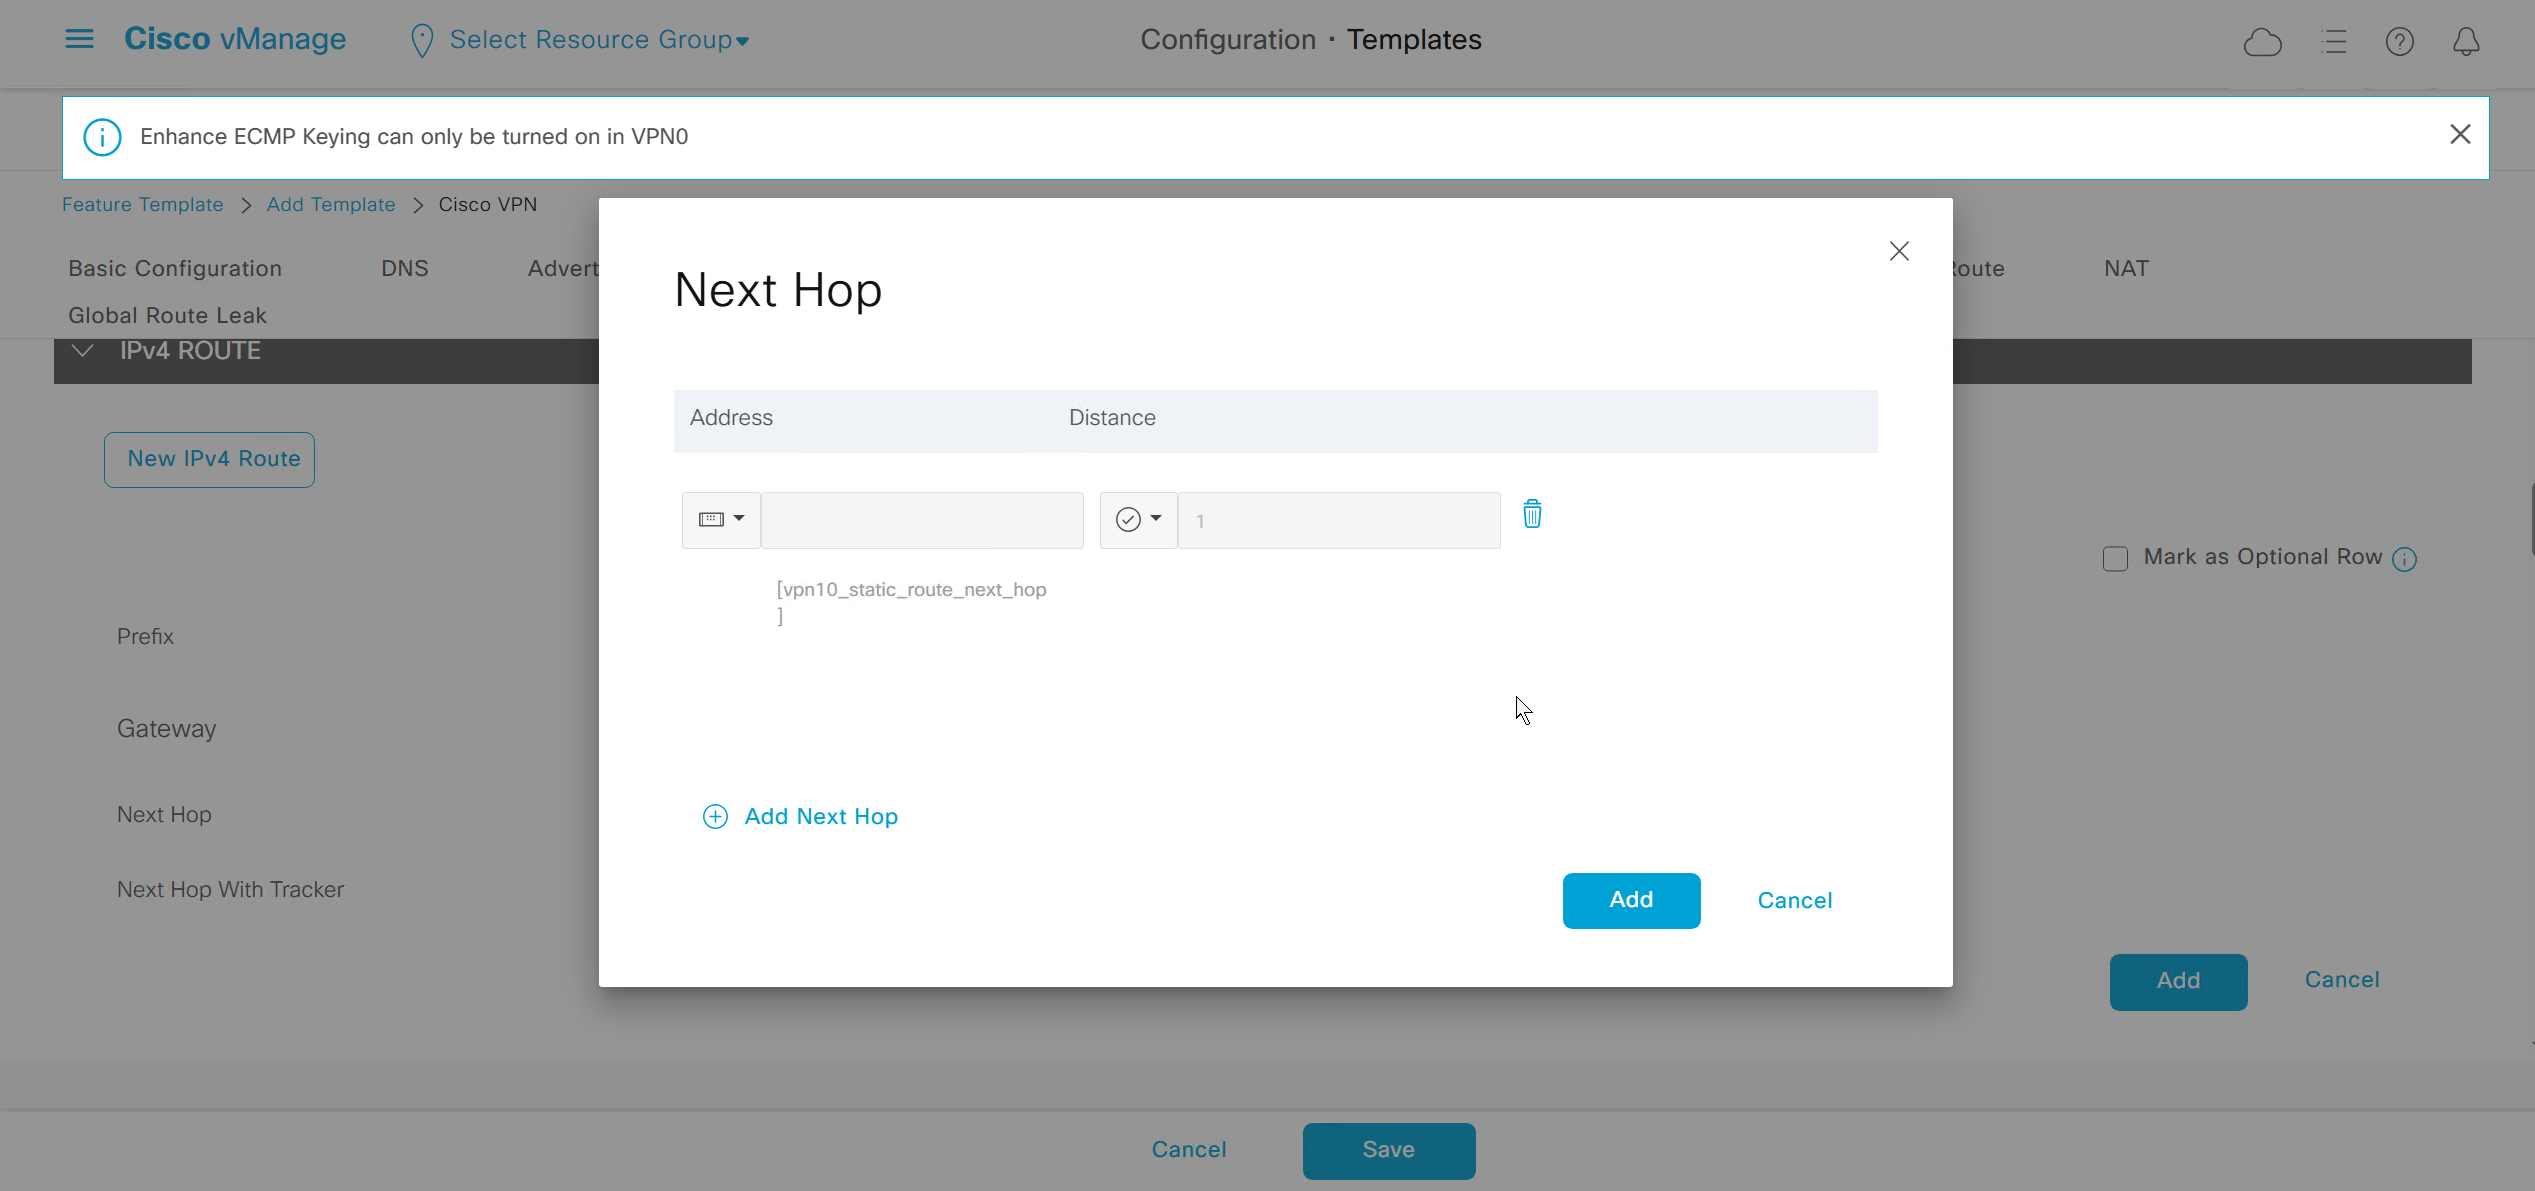
Task: Click the cloud status icon
Action: (2262, 42)
